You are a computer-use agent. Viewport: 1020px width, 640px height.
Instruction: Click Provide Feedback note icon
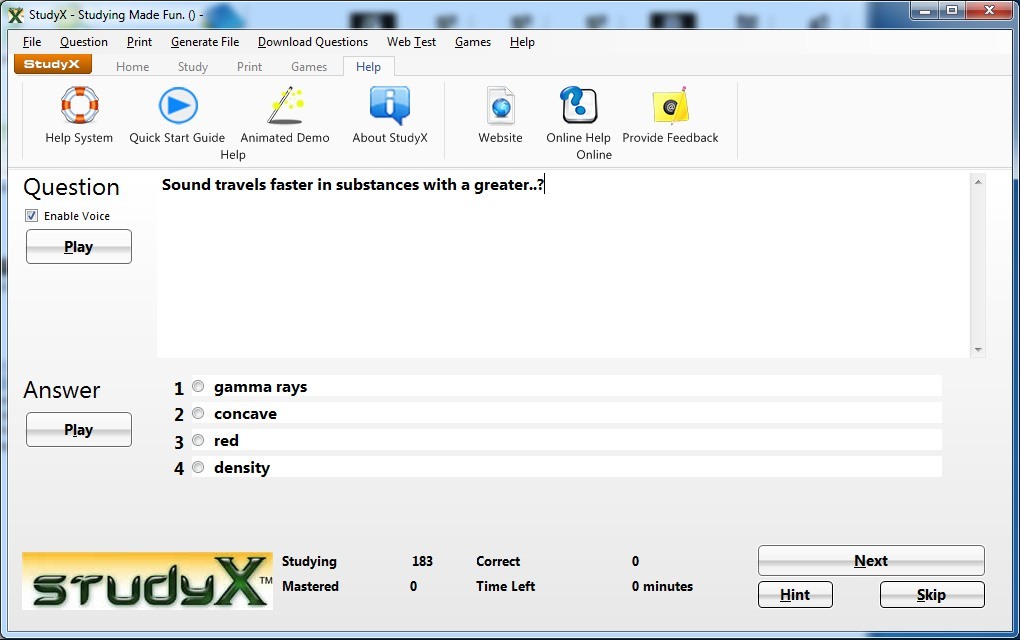pyautogui.click(x=670, y=105)
